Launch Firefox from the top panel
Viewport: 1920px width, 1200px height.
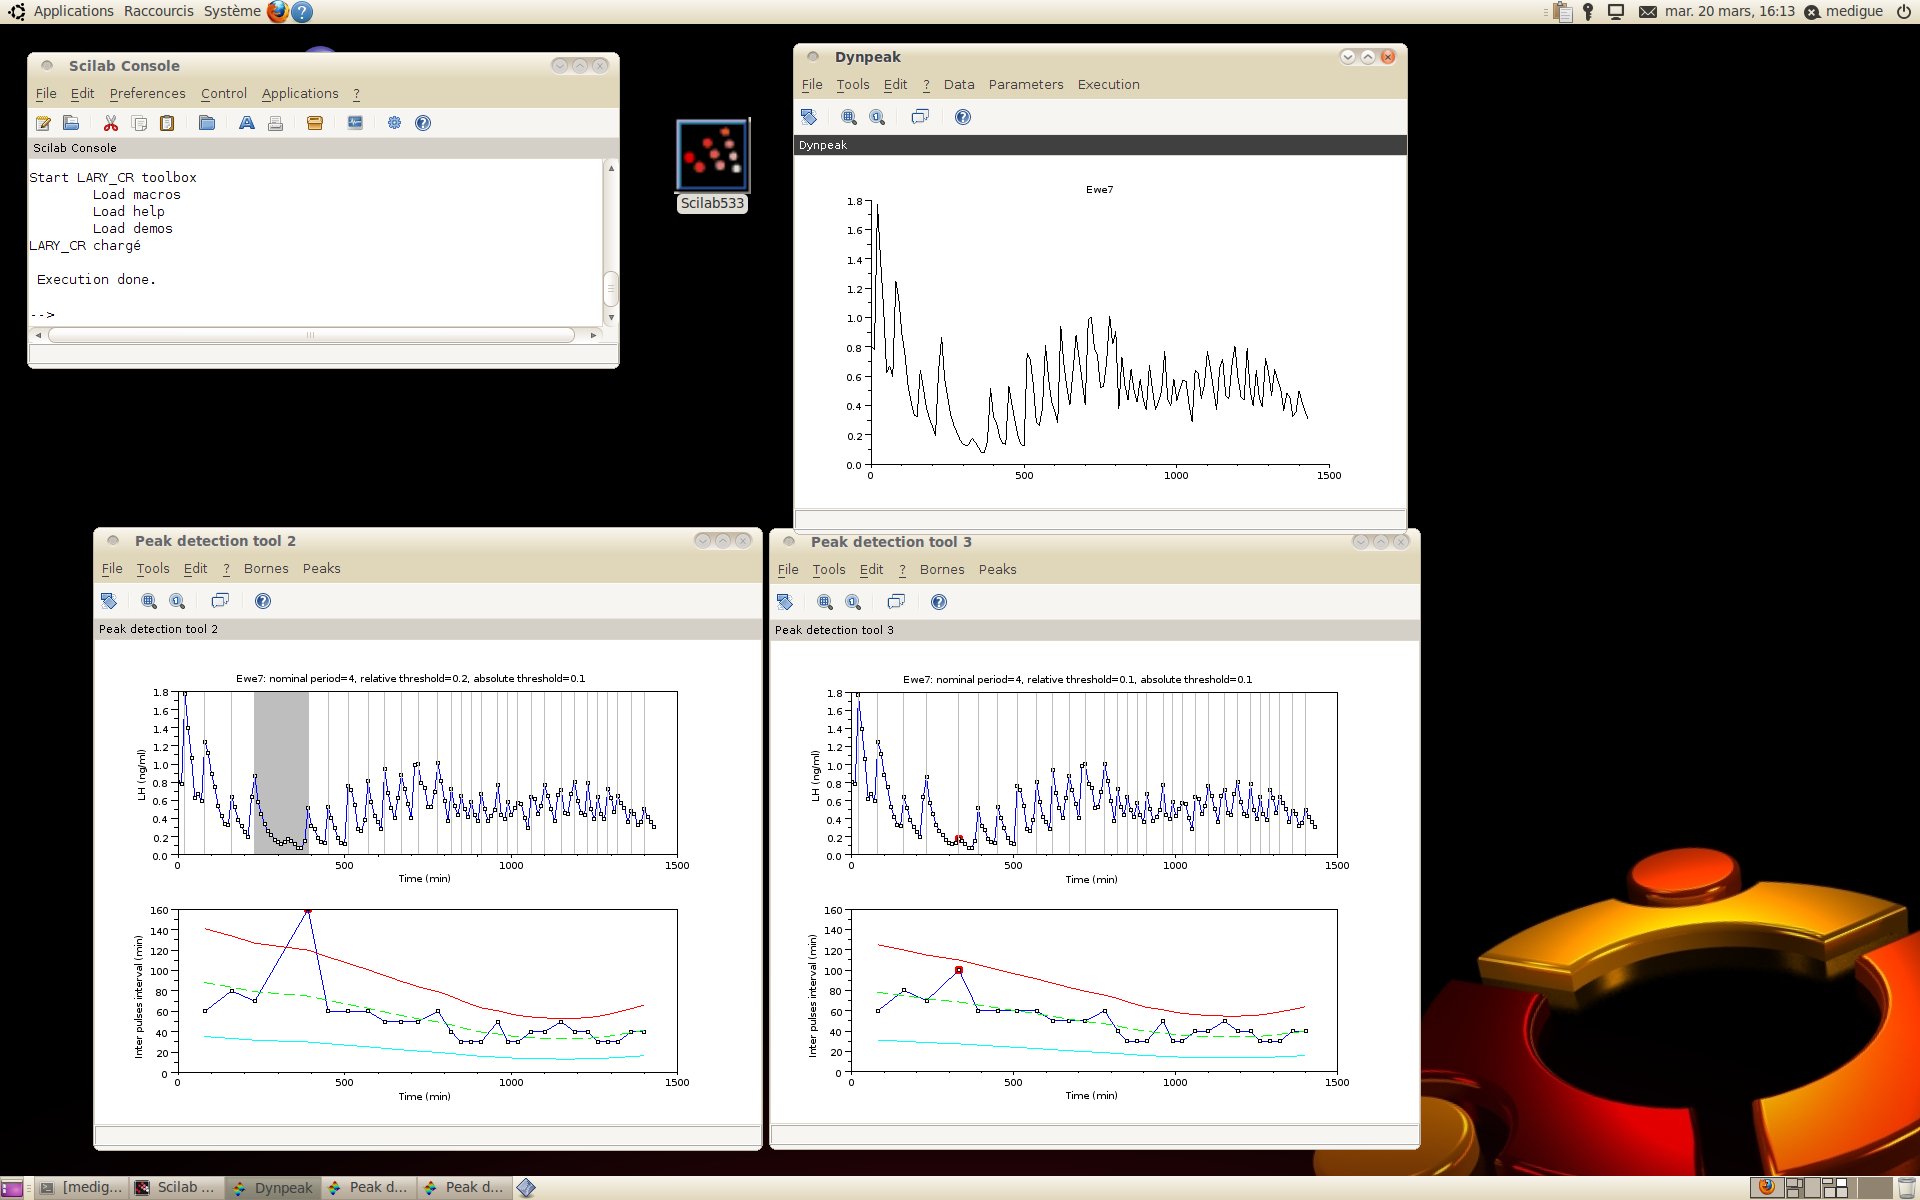click(278, 12)
